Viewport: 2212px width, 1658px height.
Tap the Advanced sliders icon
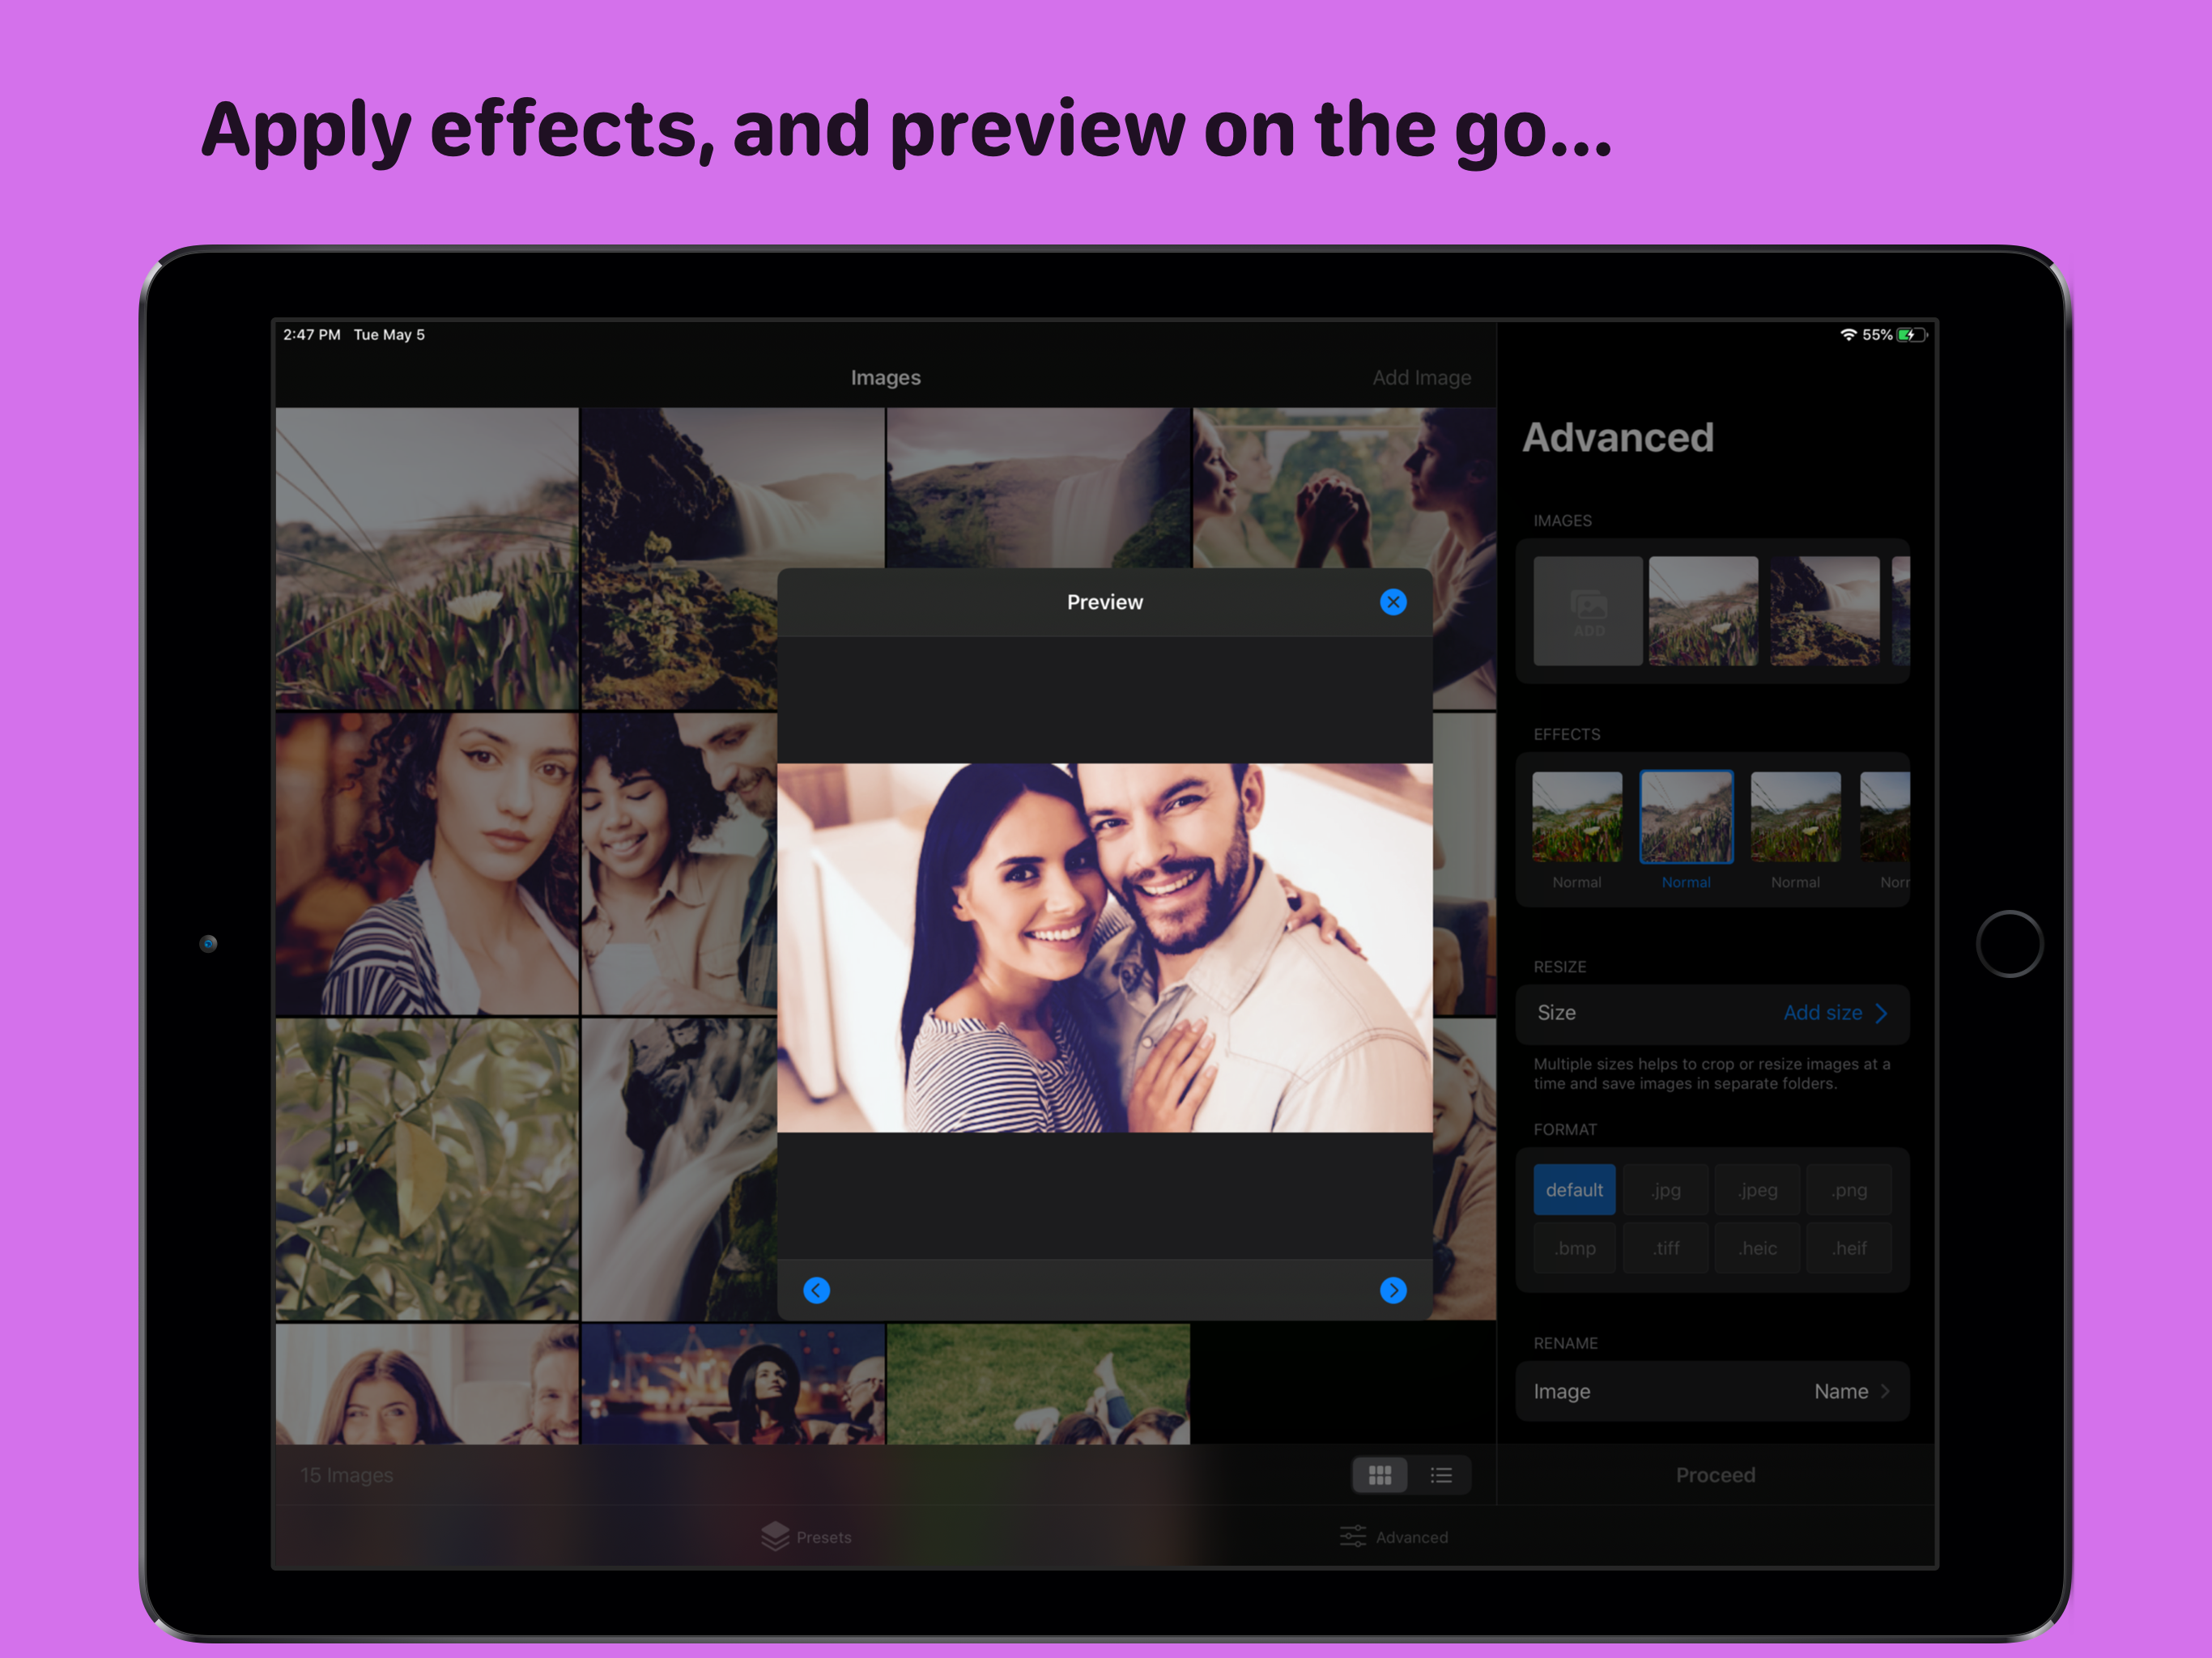(1353, 1536)
